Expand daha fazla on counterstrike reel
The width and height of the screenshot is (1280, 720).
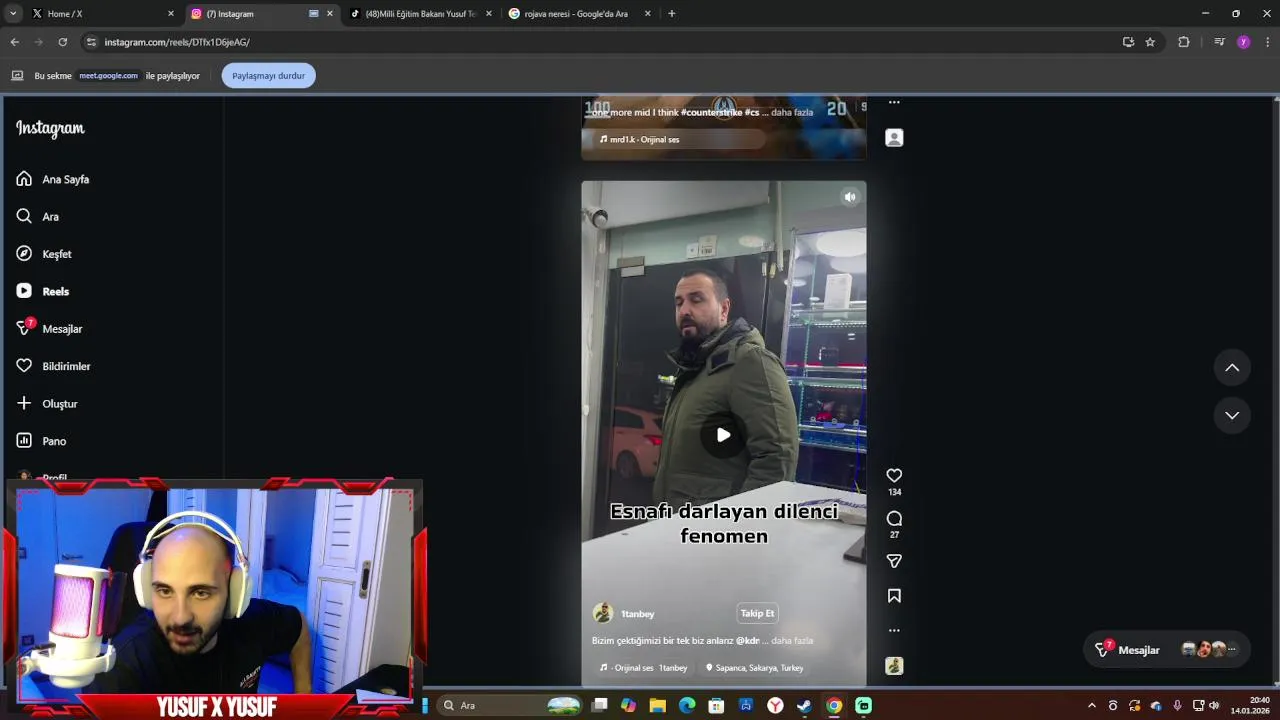[x=792, y=113]
